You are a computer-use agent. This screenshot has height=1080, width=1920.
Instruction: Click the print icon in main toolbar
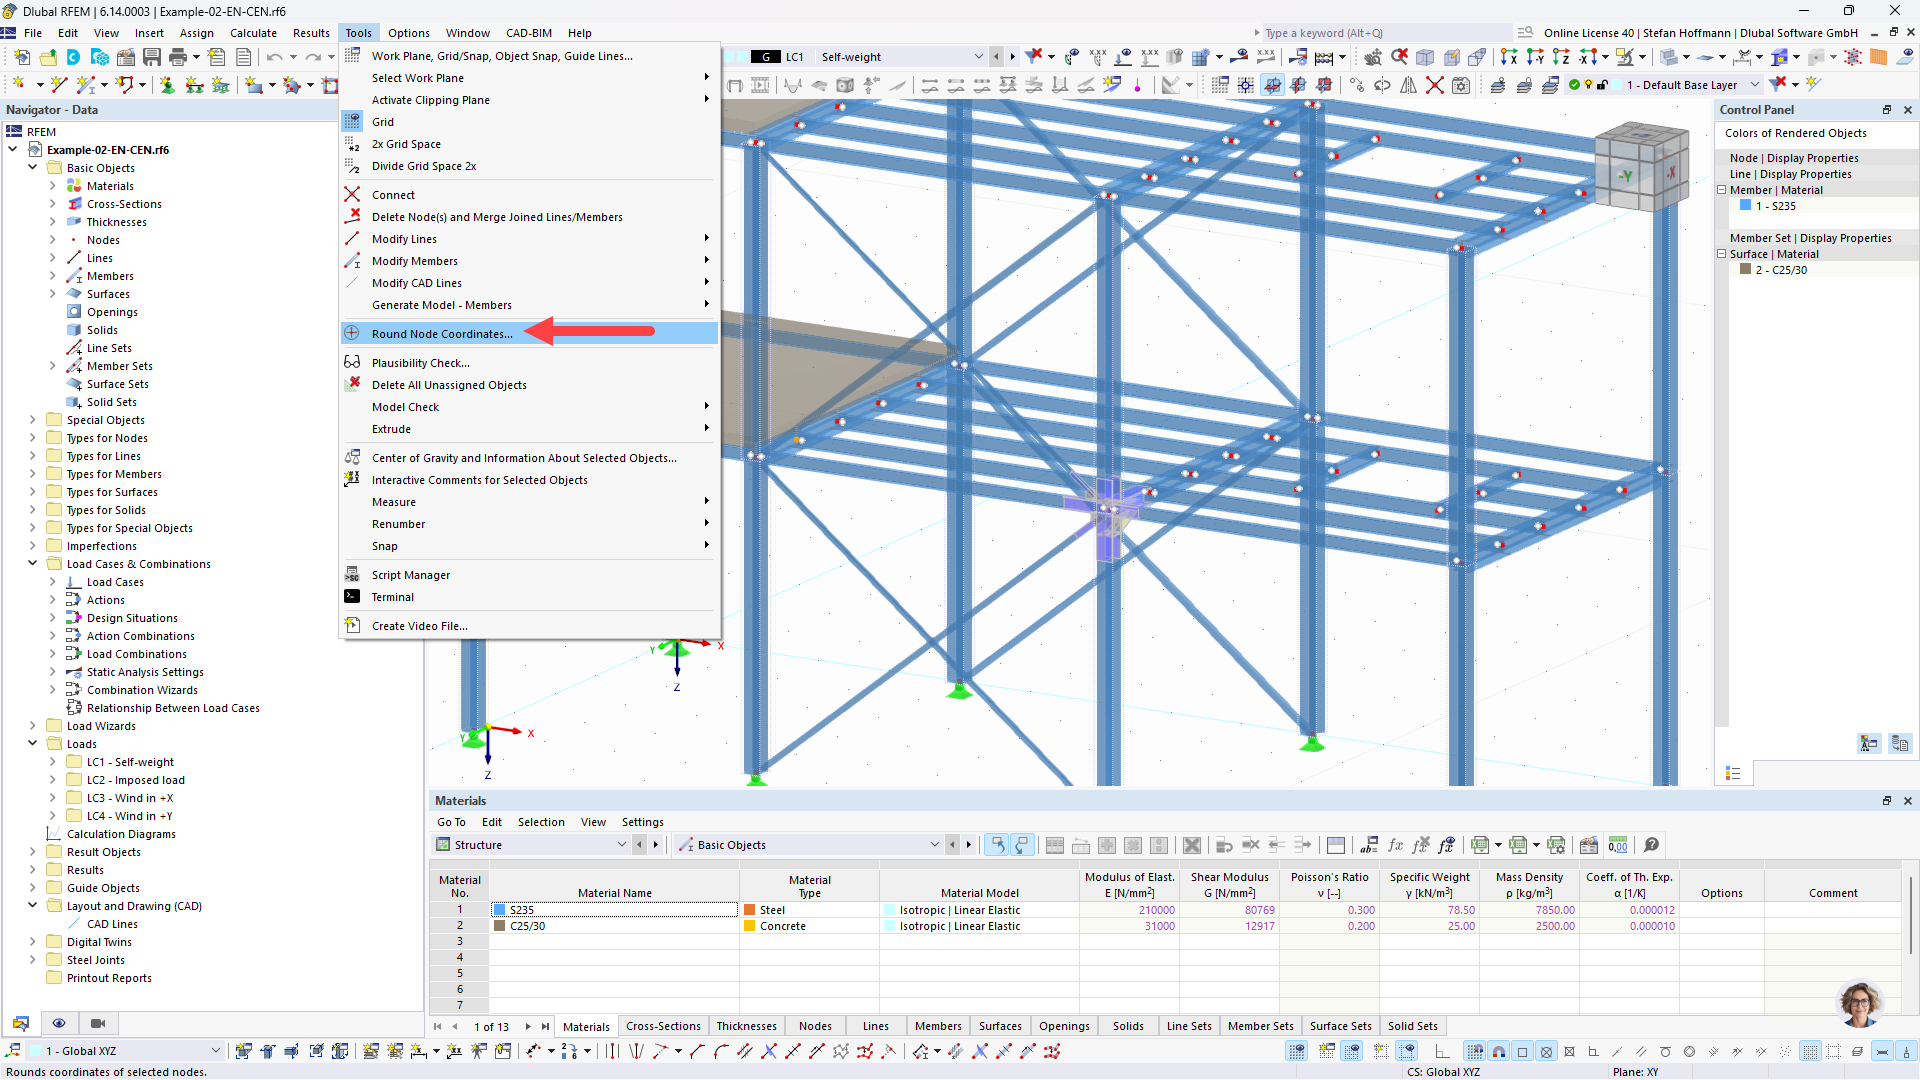178,57
